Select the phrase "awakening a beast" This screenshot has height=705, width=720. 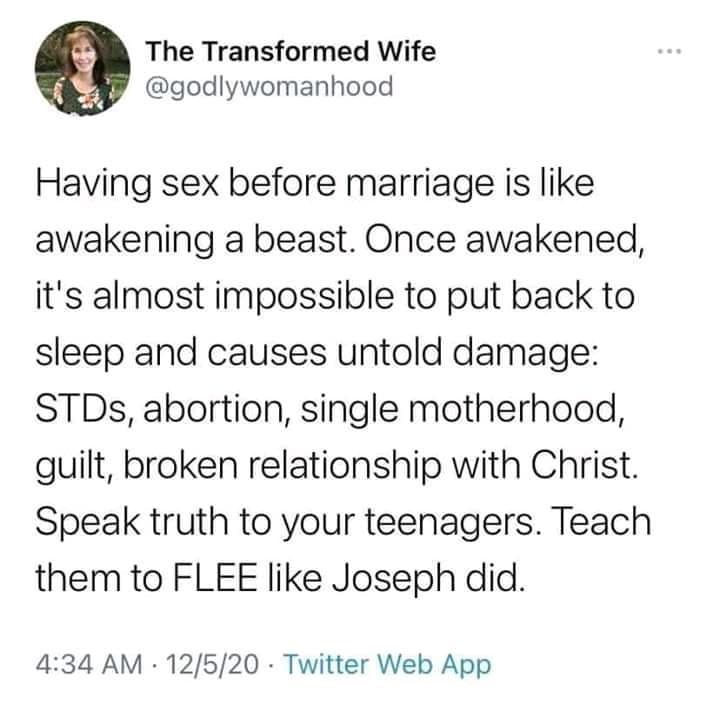[x=191, y=240]
